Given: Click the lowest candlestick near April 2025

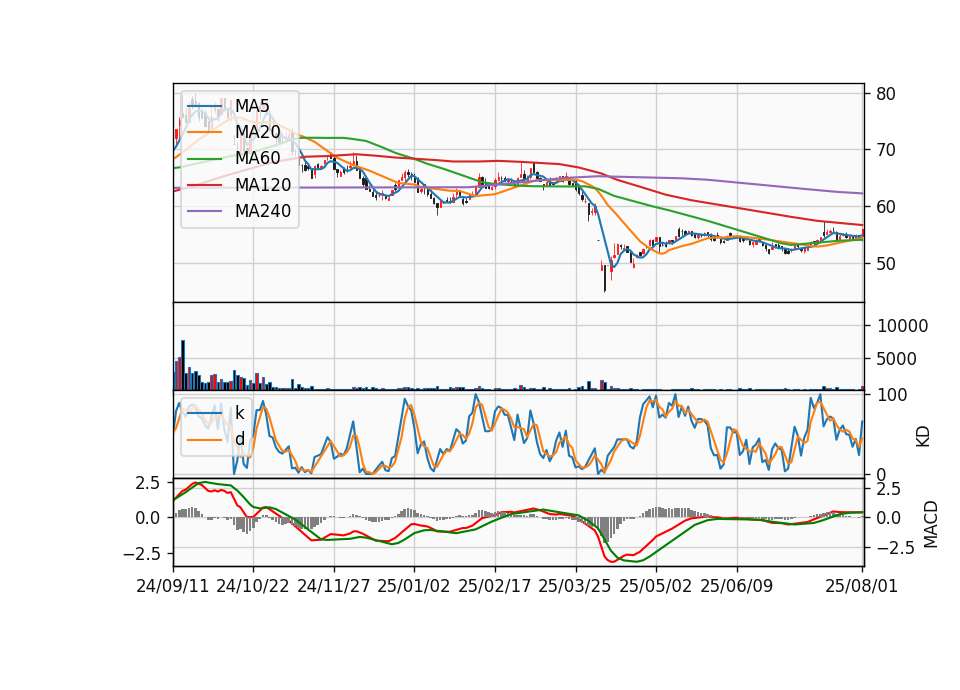Looking at the screenshot, I should pyautogui.click(x=605, y=279).
